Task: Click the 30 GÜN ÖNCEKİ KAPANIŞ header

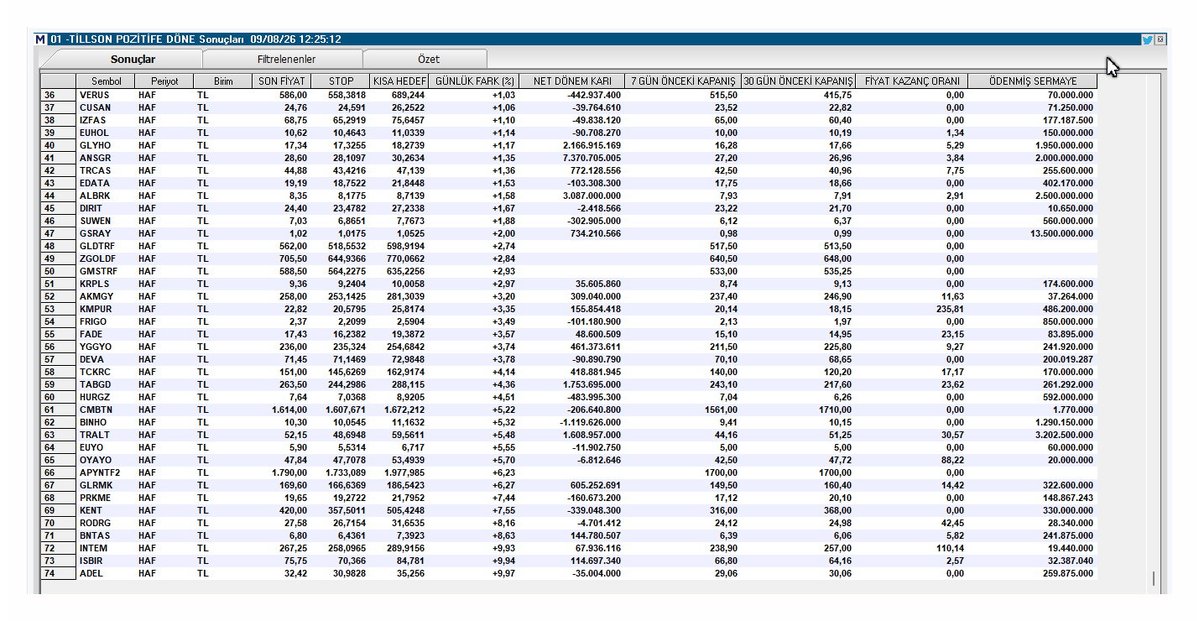Action: pyautogui.click(x=798, y=81)
